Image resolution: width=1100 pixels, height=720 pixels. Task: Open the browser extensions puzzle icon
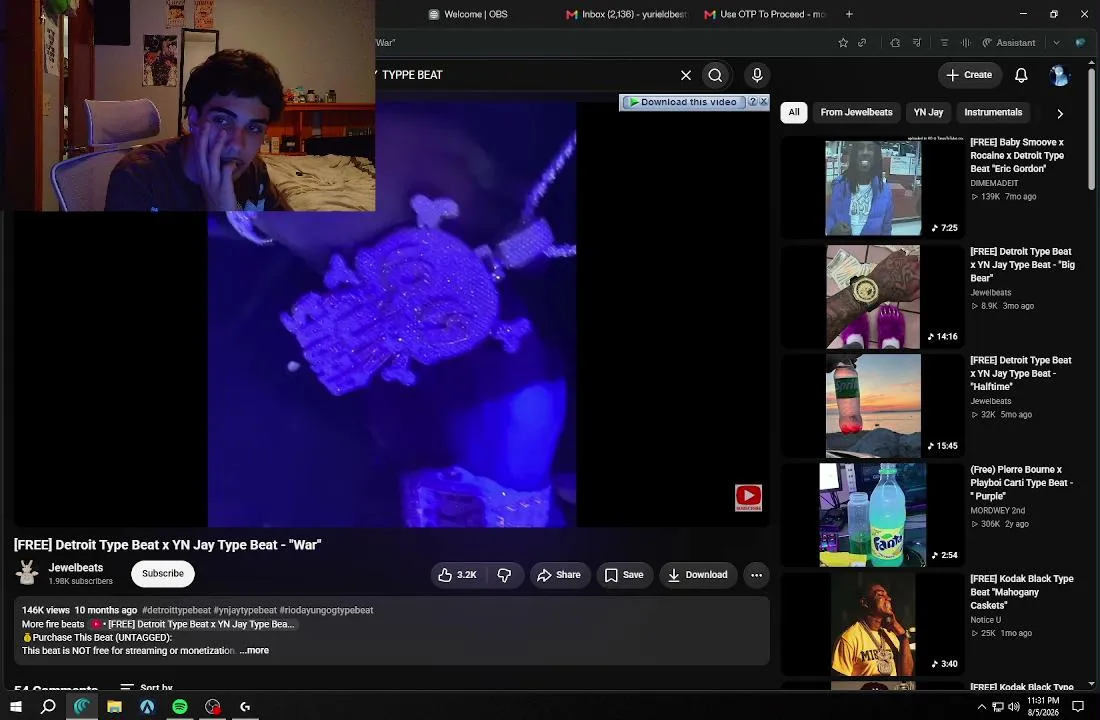pos(895,43)
